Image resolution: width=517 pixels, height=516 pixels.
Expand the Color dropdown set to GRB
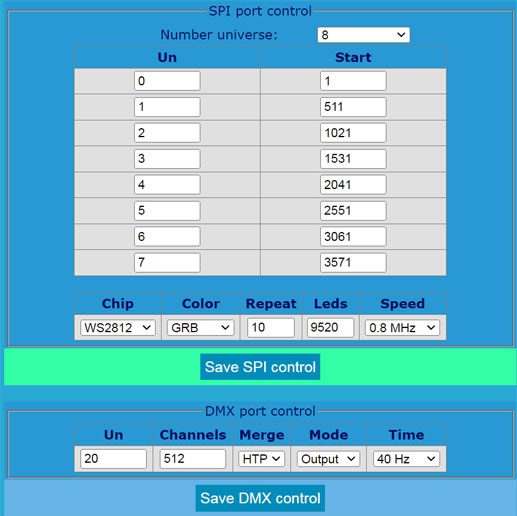coord(200,328)
